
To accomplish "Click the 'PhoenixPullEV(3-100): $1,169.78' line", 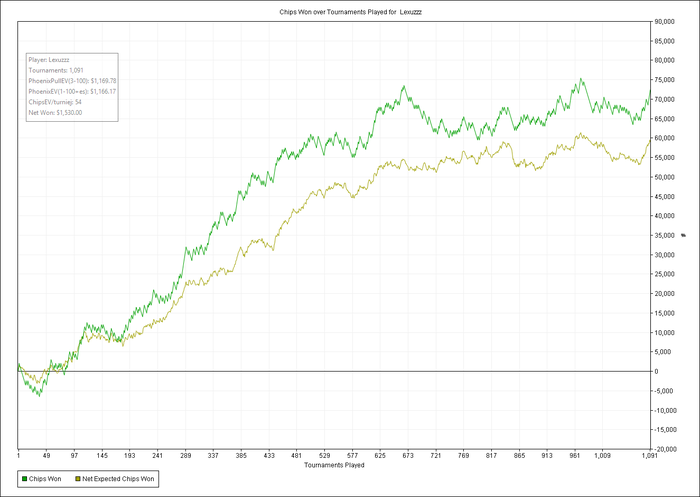I will [x=72, y=81].
